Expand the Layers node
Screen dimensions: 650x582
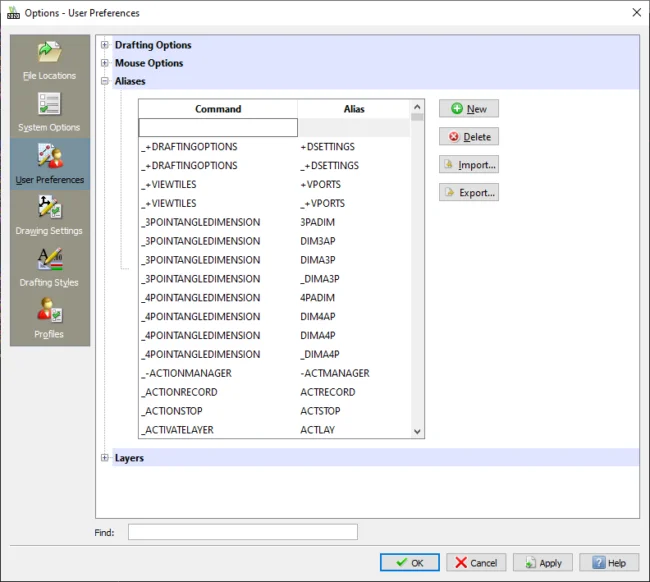point(105,458)
